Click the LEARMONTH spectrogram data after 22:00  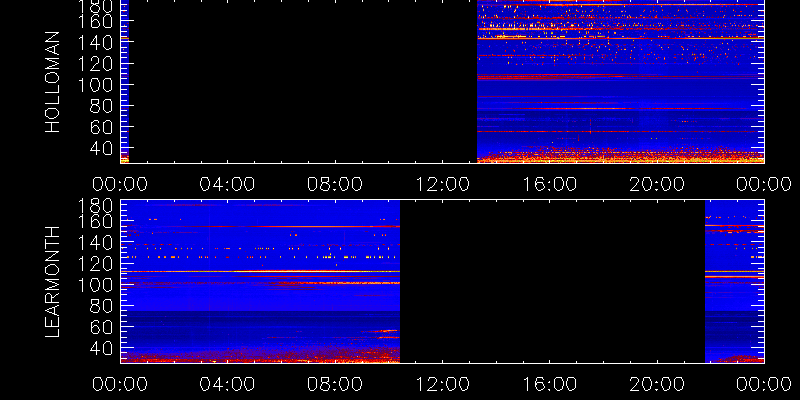(735, 281)
